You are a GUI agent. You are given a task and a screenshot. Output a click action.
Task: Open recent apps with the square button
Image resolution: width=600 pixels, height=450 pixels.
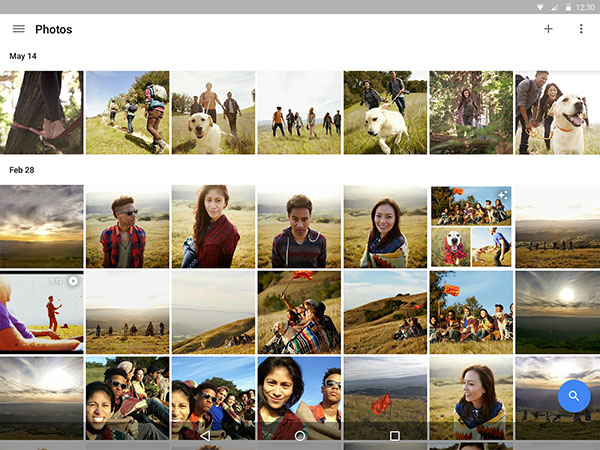(x=394, y=436)
